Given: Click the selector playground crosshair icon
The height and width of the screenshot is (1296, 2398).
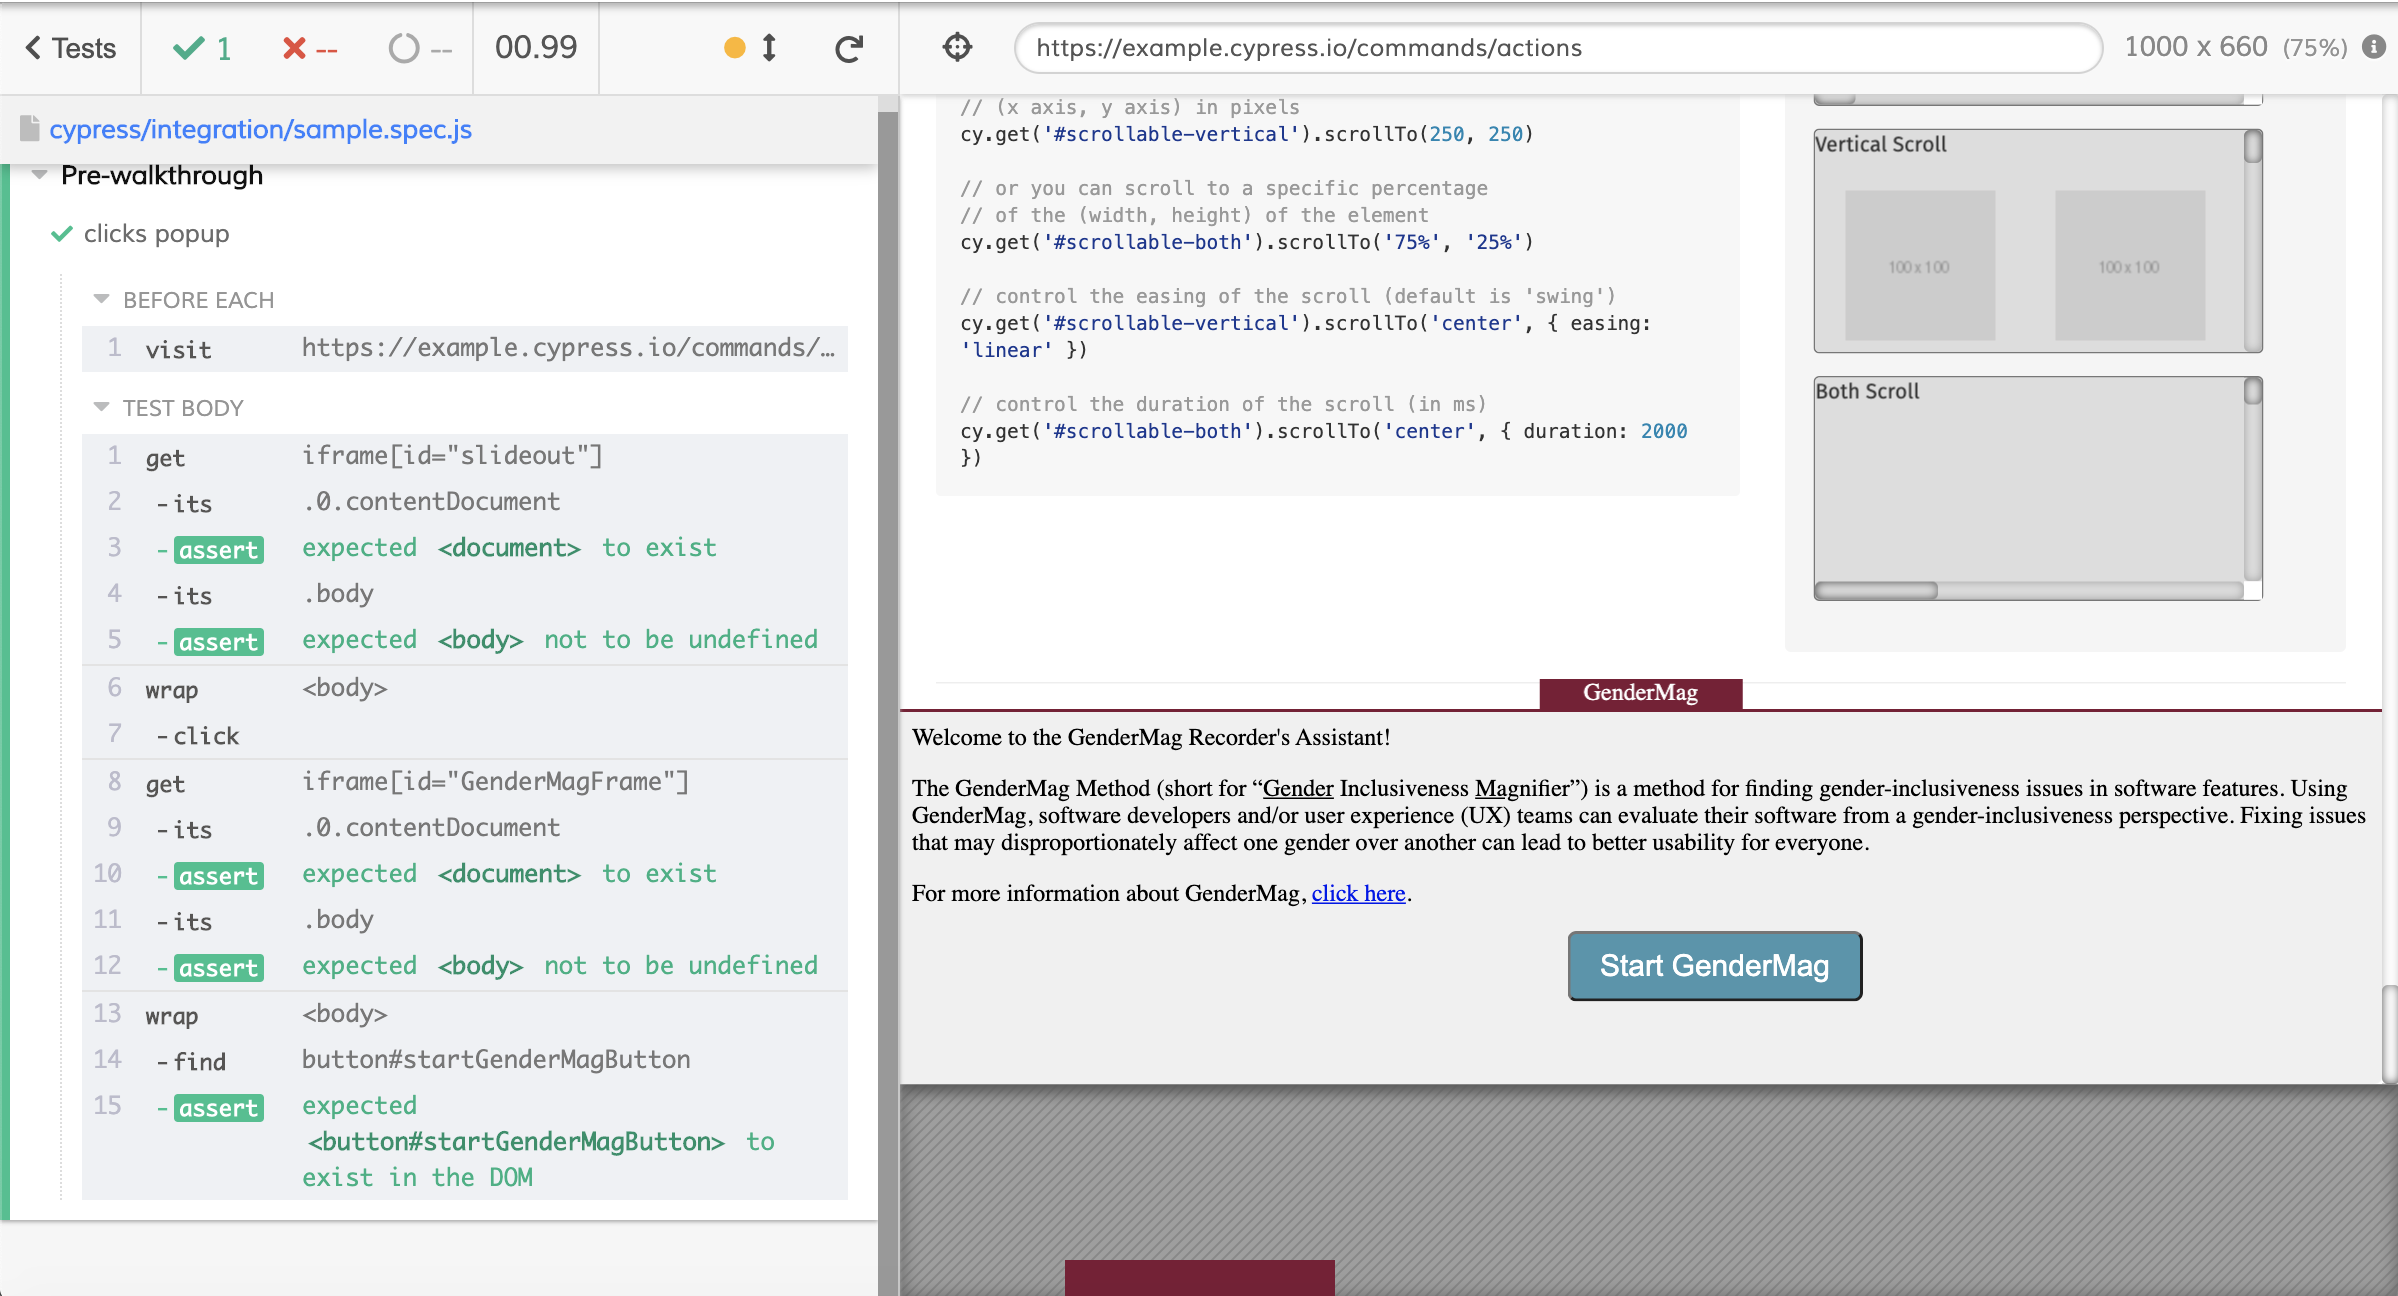Looking at the screenshot, I should coord(957,47).
